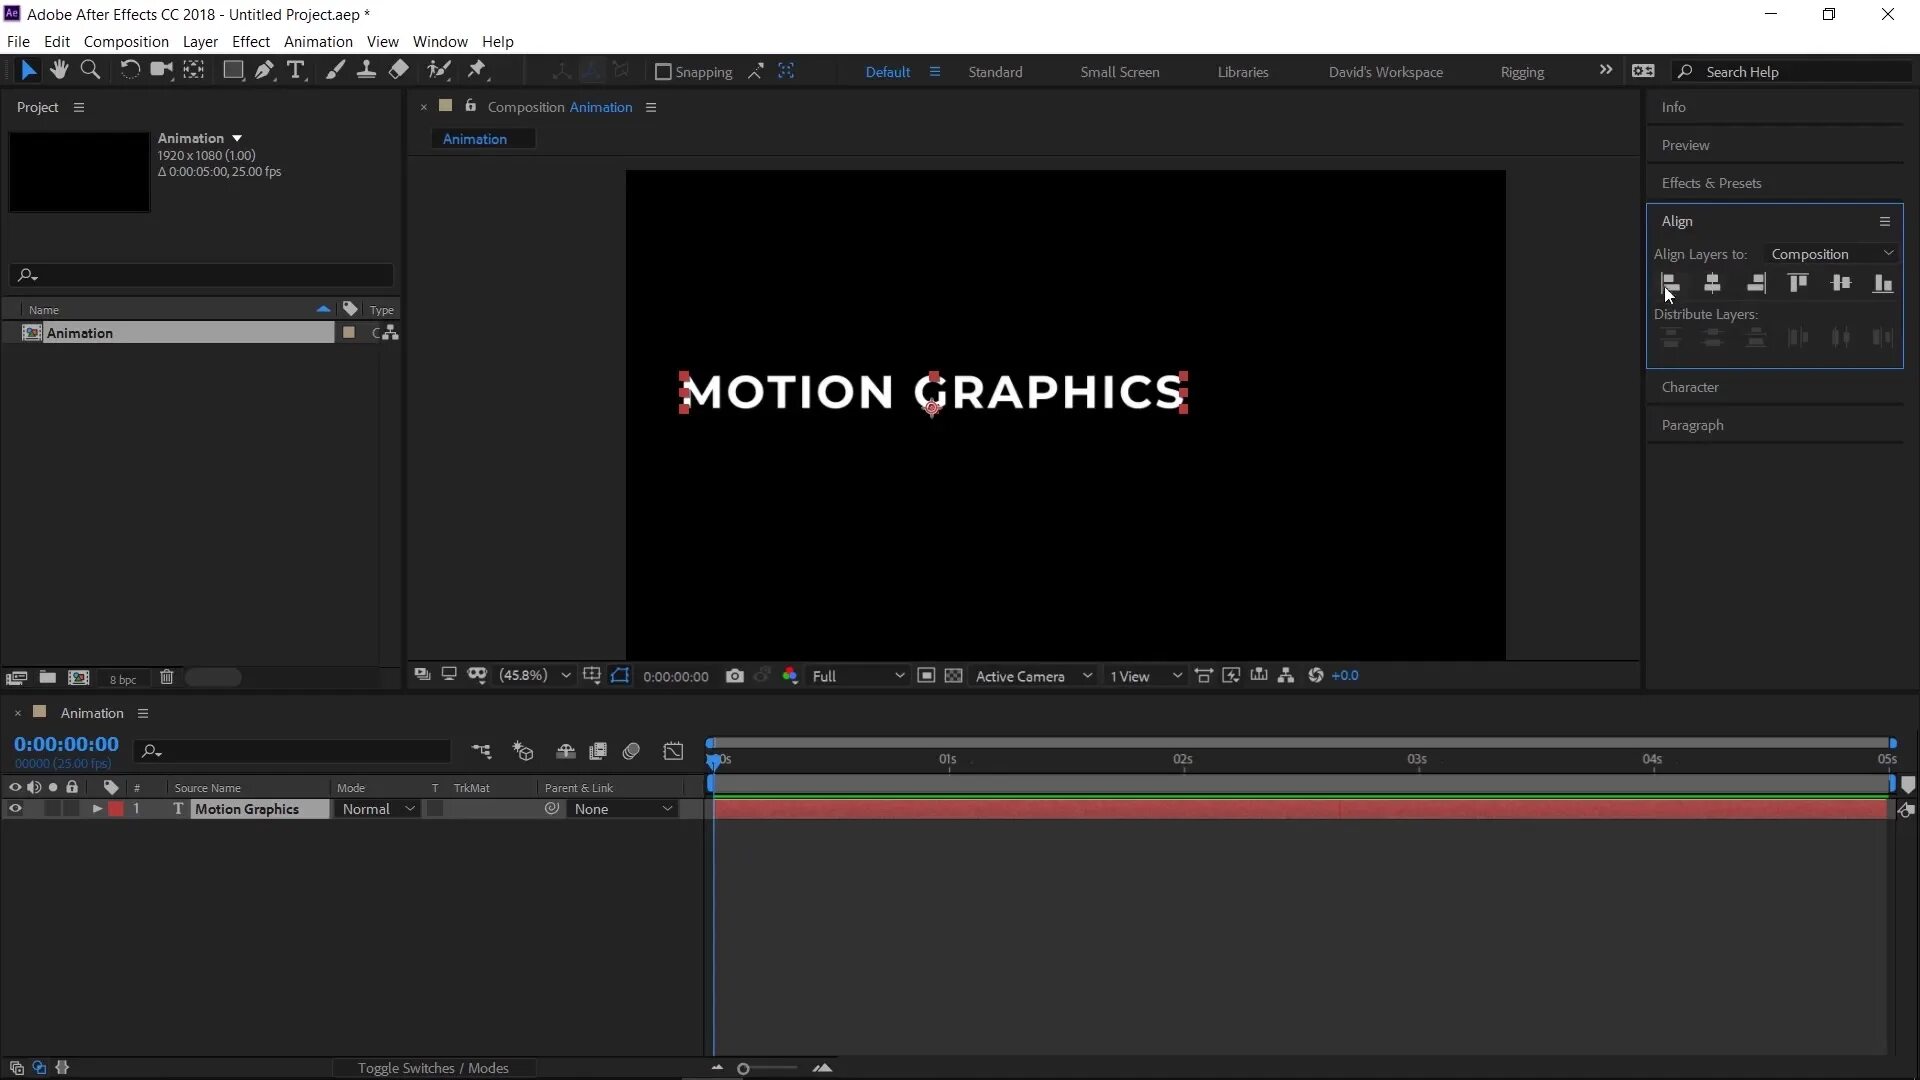Click the Graph Editor toggle icon
Screen dimensions: 1920x1080
point(673,750)
